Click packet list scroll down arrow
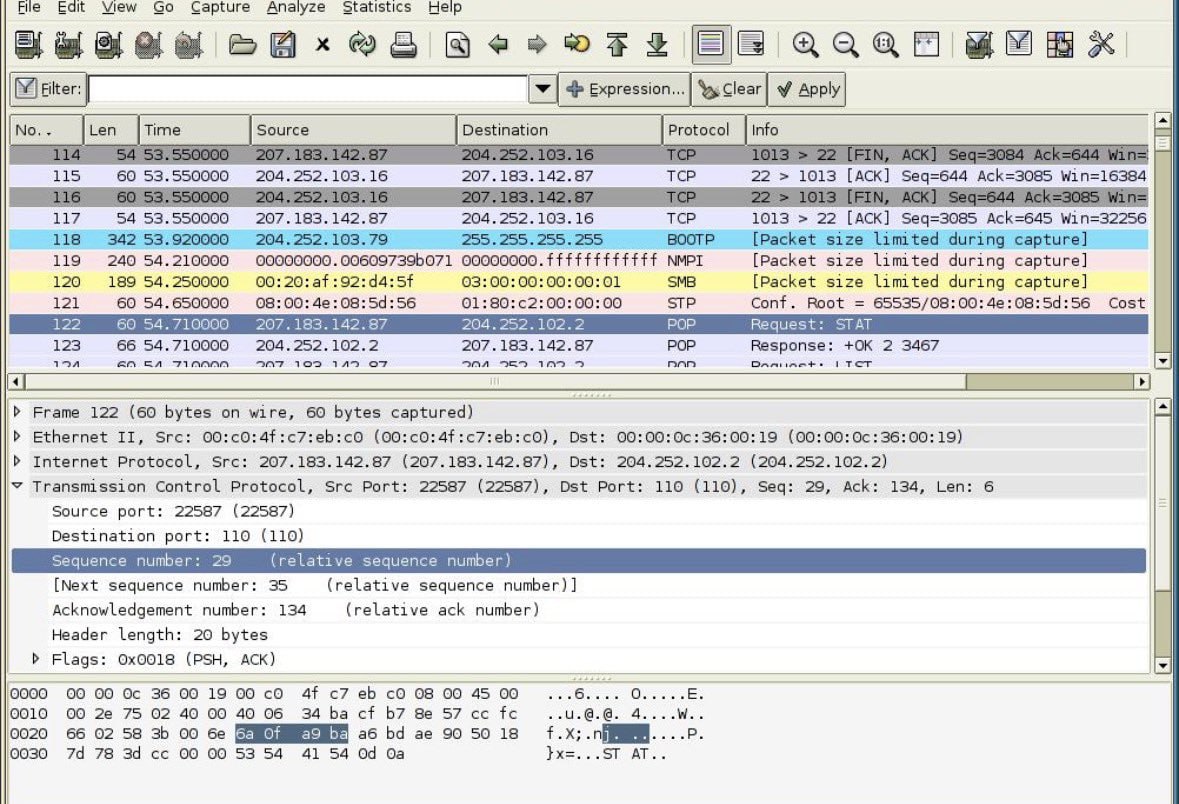This screenshot has width=1179, height=804. 1162,360
